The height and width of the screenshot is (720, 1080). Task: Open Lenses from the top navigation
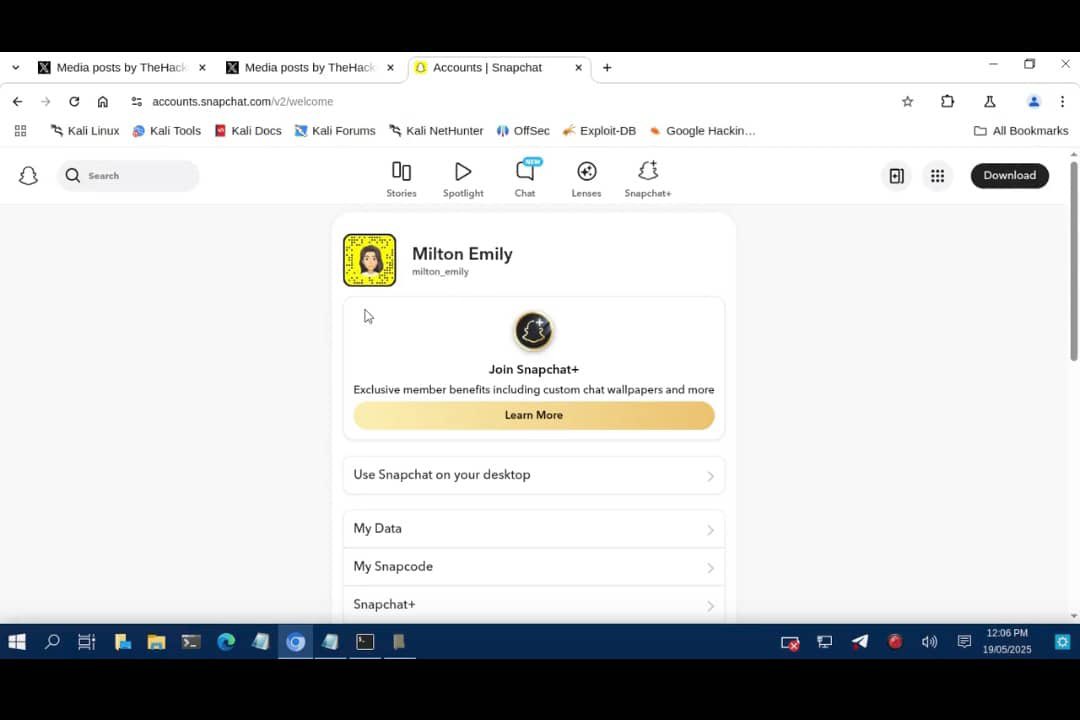(586, 179)
